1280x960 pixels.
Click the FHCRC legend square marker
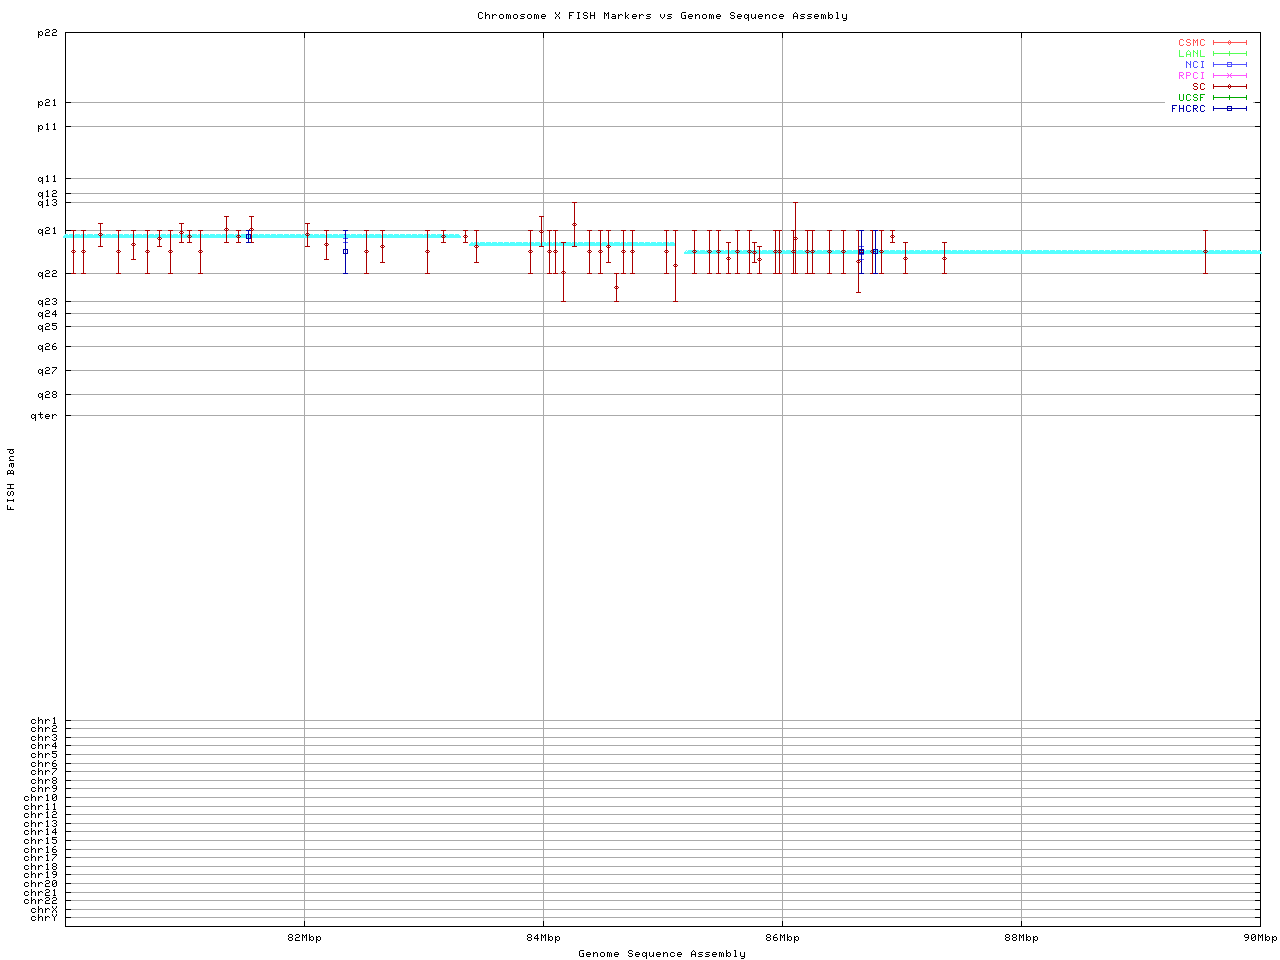1229,109
